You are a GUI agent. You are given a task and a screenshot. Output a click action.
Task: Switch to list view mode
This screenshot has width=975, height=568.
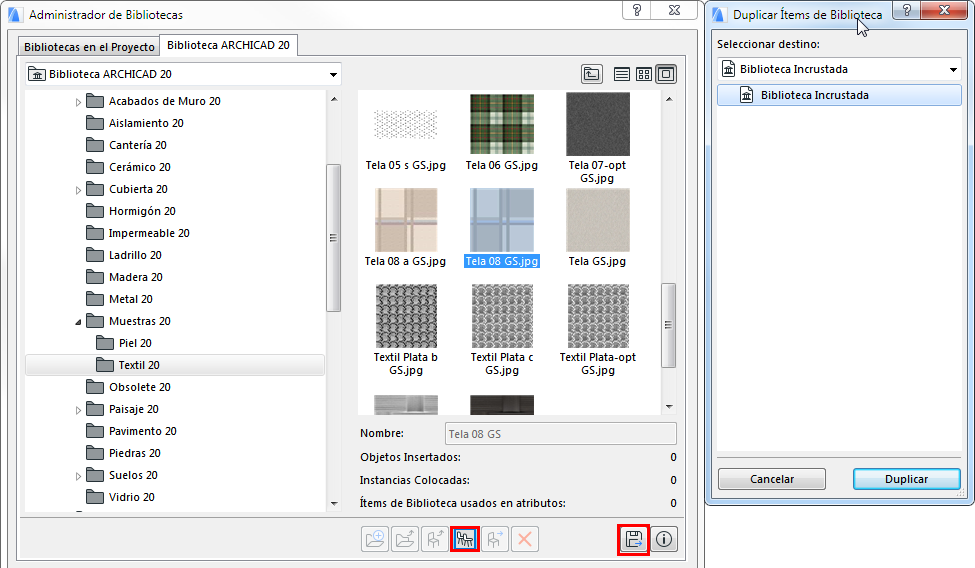pos(622,74)
